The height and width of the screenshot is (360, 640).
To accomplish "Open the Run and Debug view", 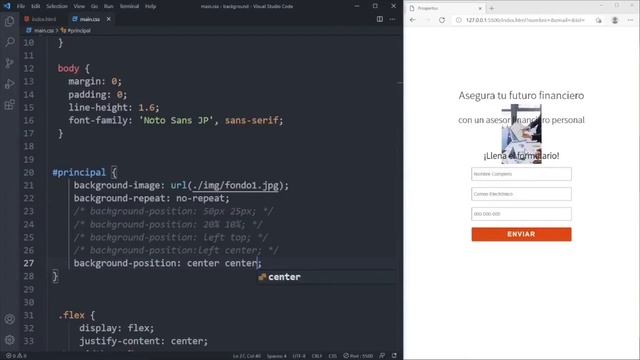I will pos(9,84).
